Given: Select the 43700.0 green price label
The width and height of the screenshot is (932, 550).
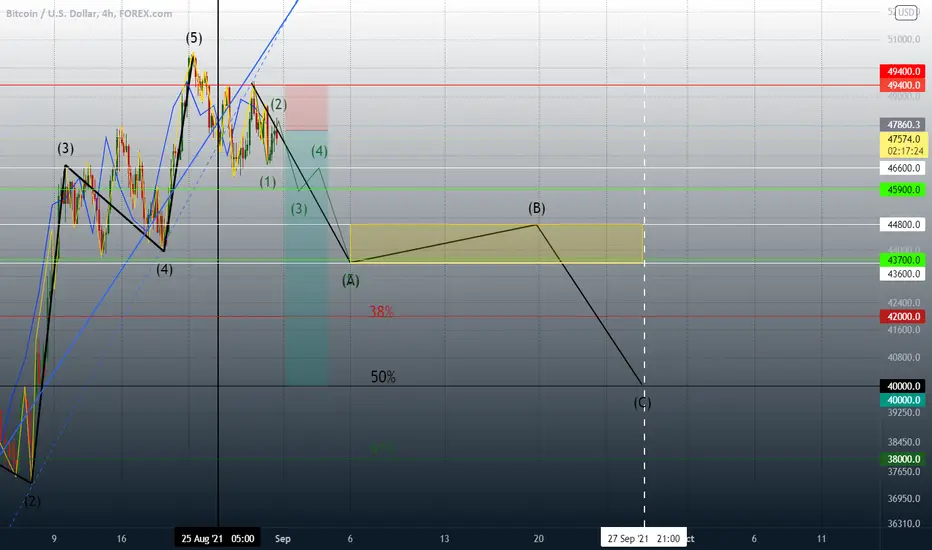Looking at the screenshot, I should [903, 260].
